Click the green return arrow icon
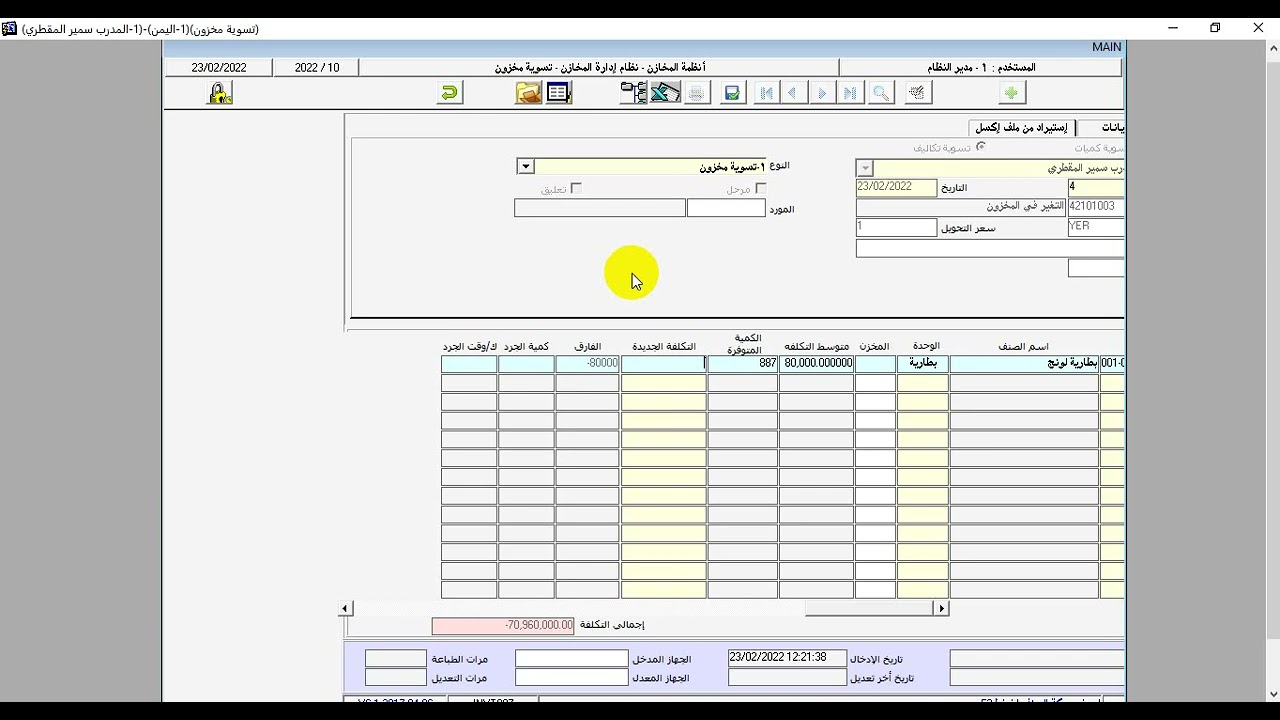 pyautogui.click(x=449, y=93)
